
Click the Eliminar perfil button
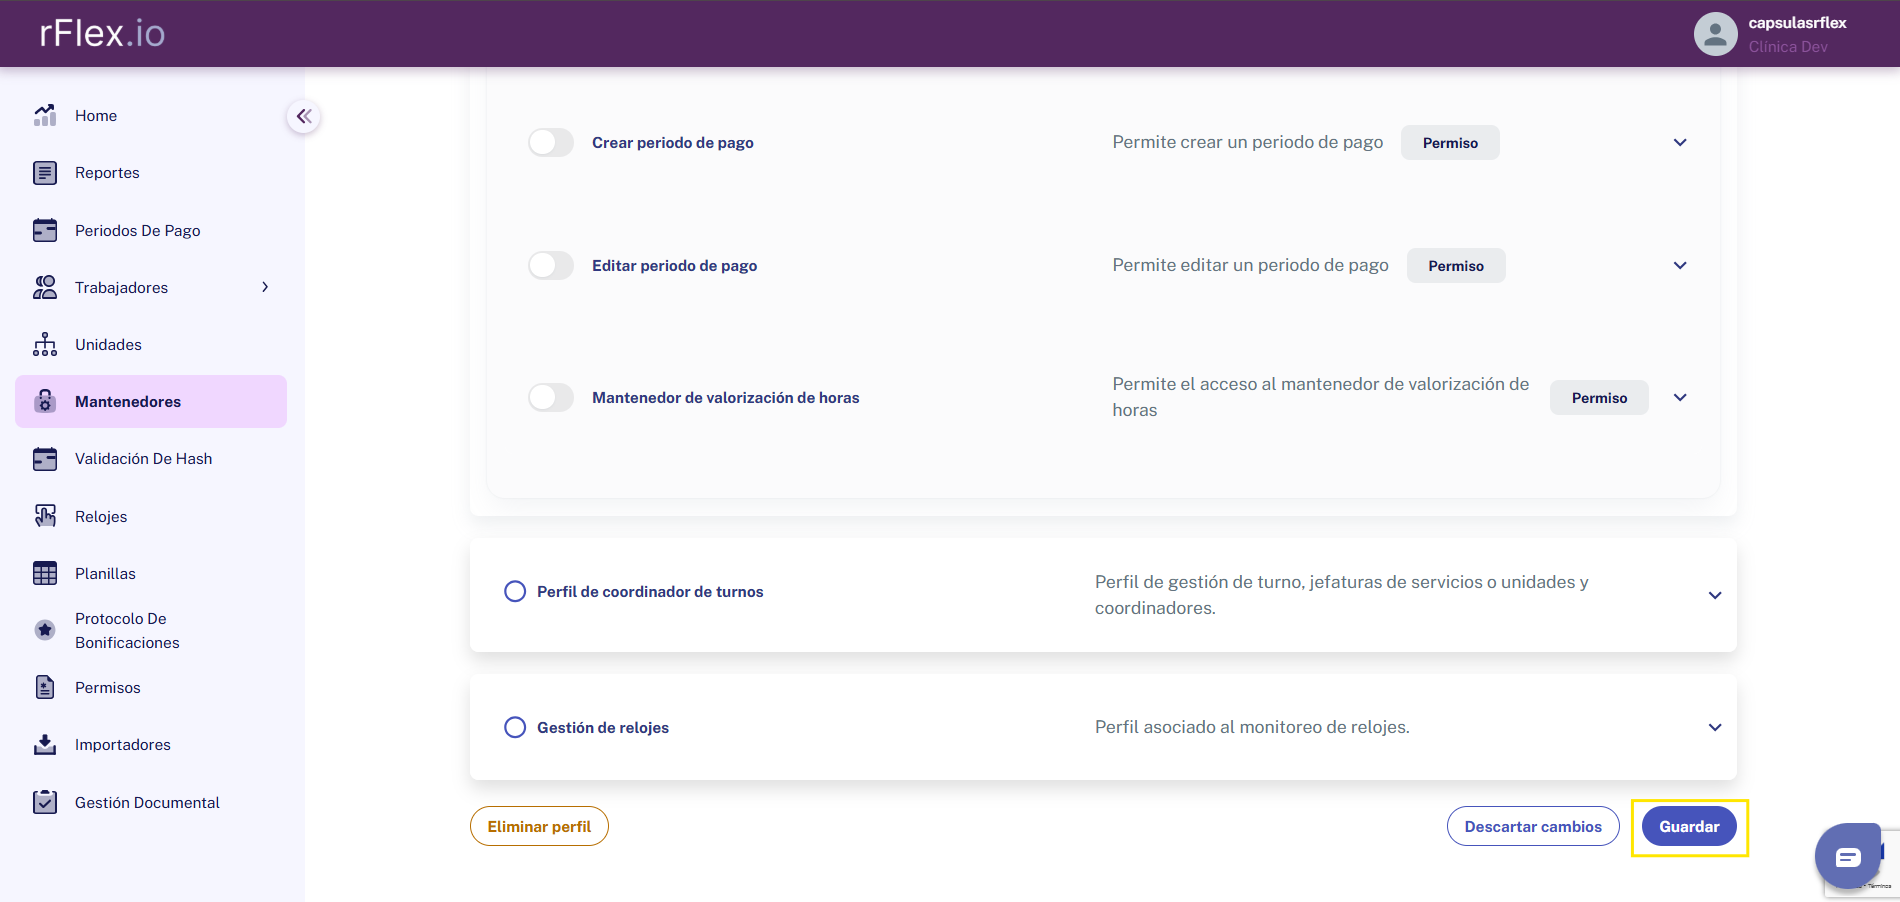539,827
